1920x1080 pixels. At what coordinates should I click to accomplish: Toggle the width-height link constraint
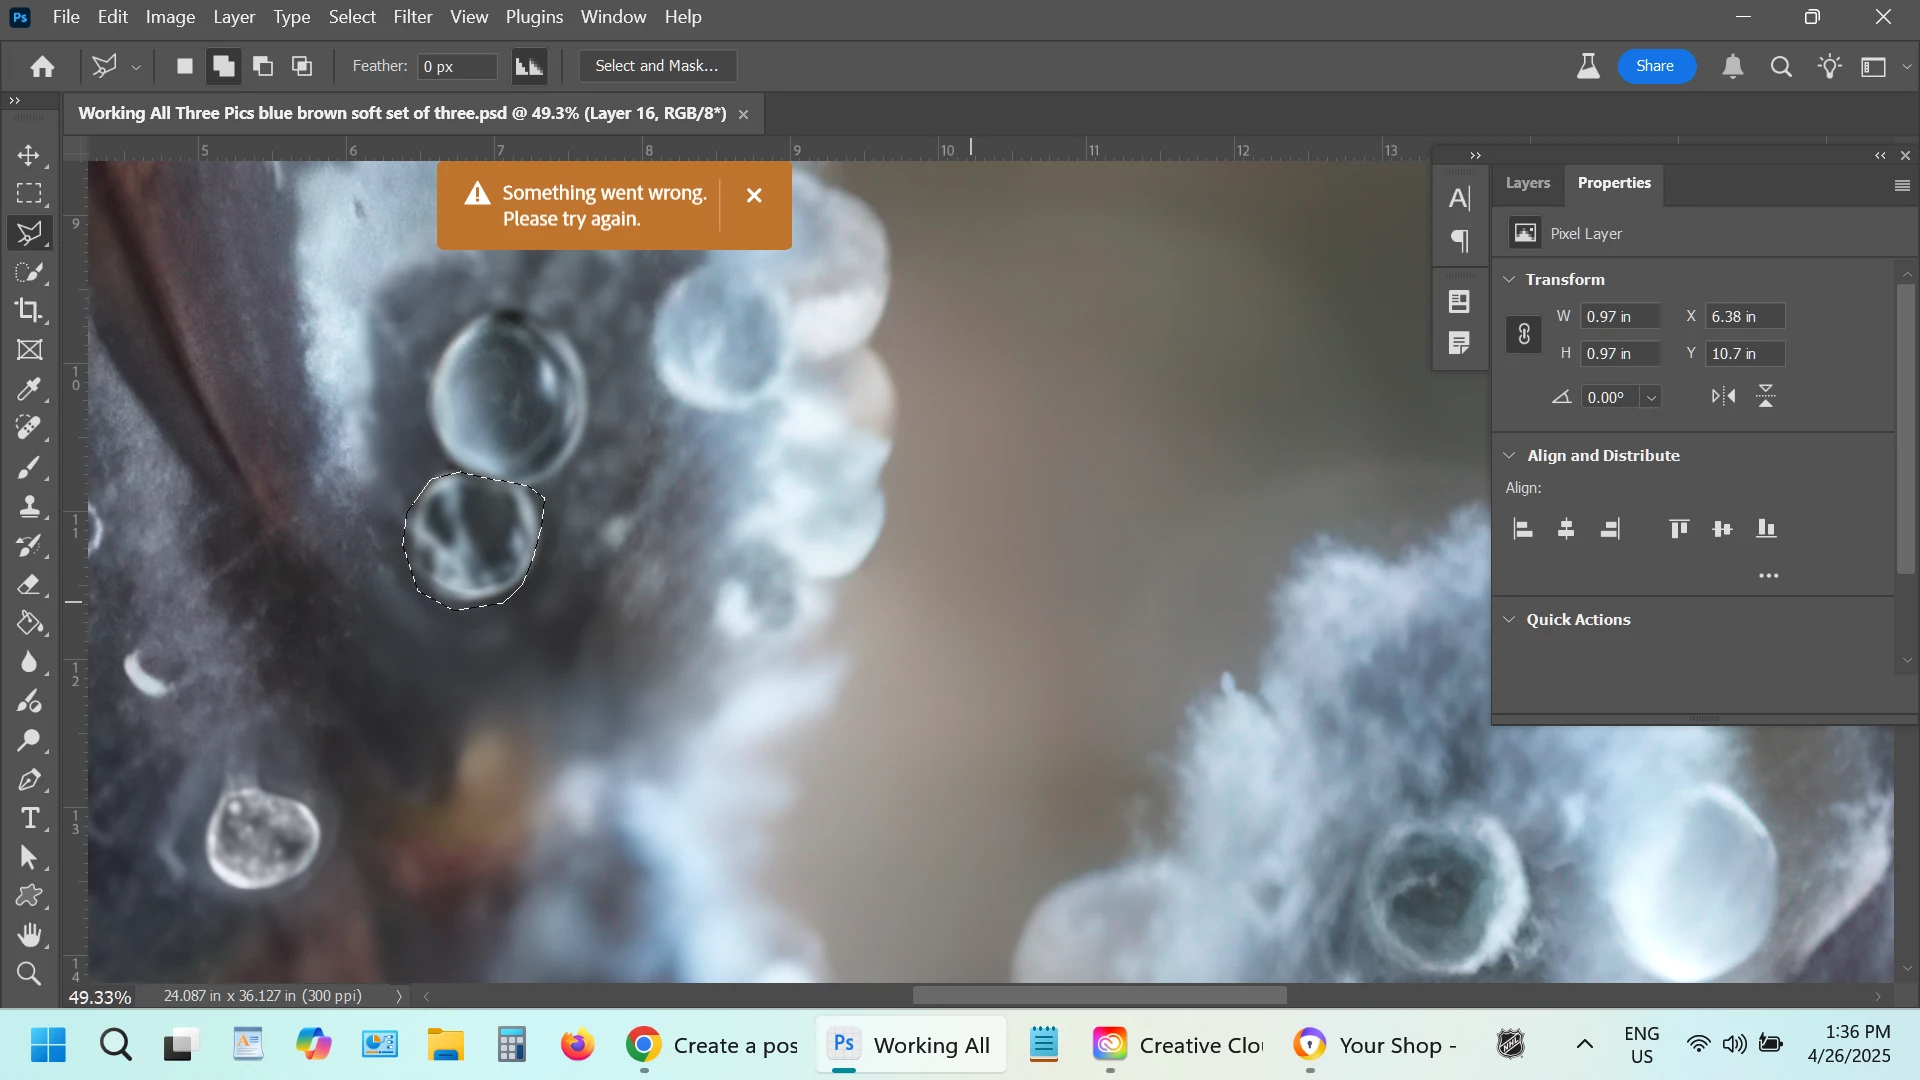(1523, 335)
